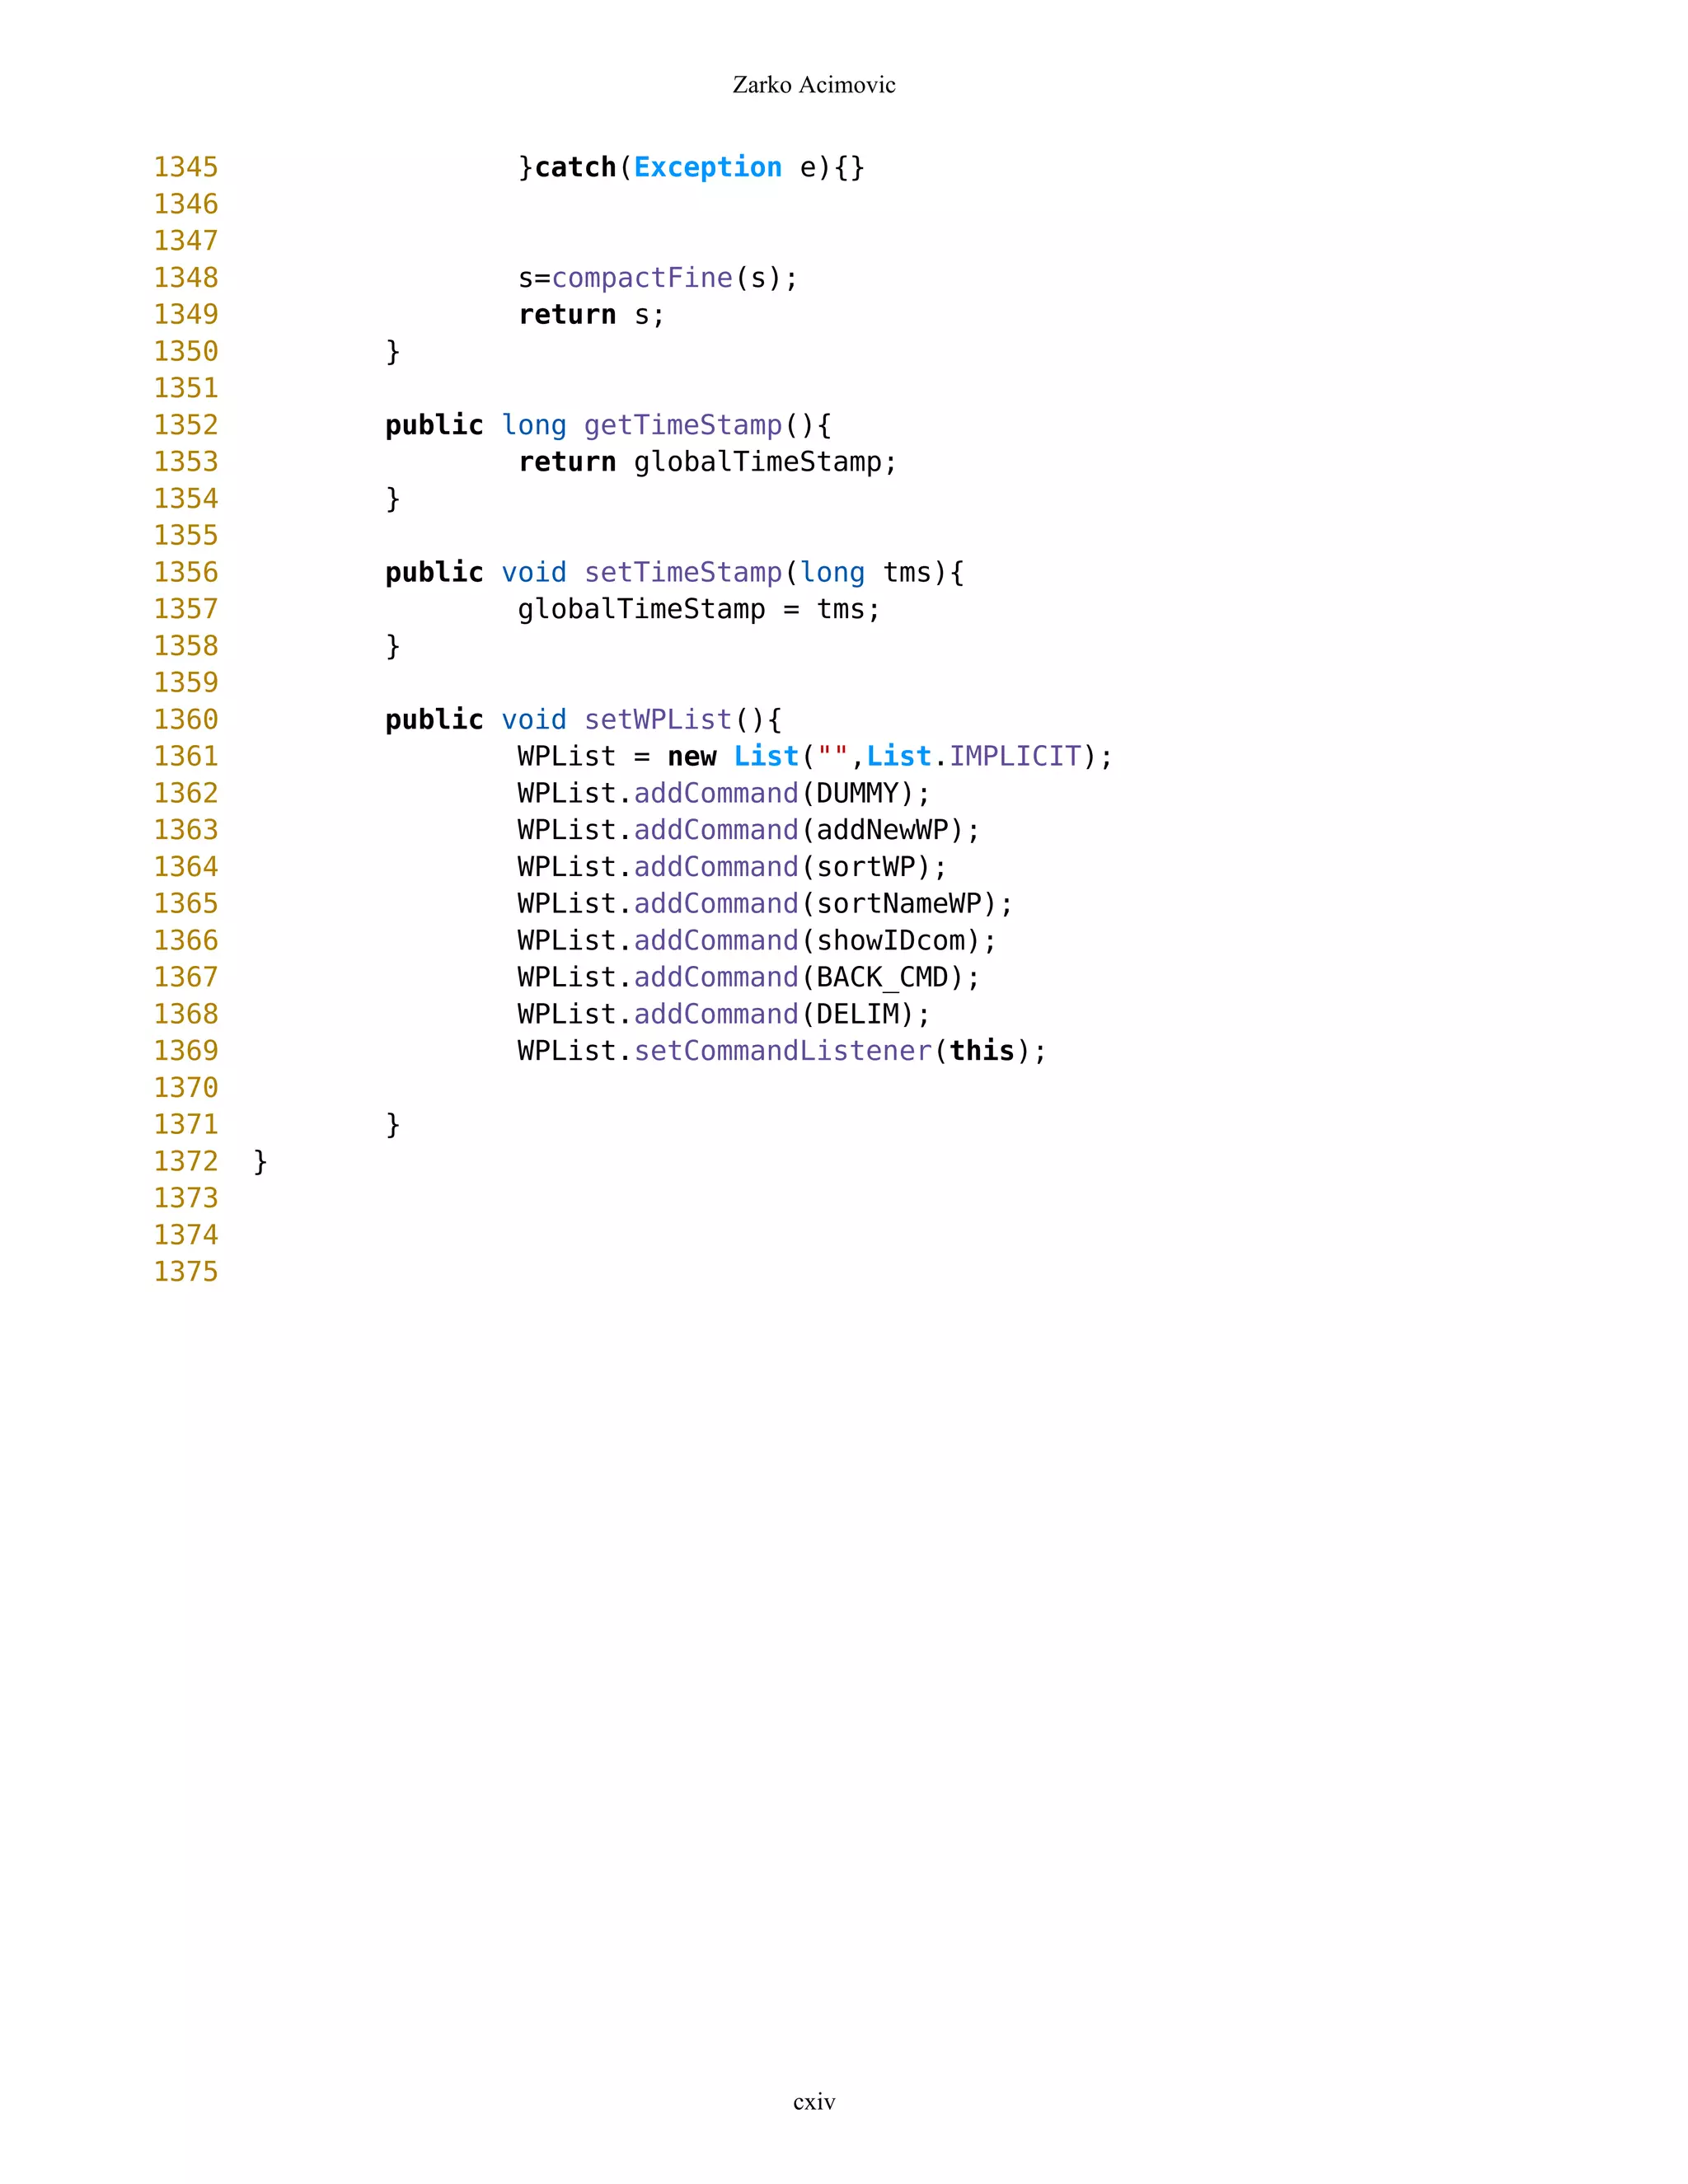Click 'public' keyword on line 1356
Screen dimensions: 1688x2184
(x=434, y=572)
